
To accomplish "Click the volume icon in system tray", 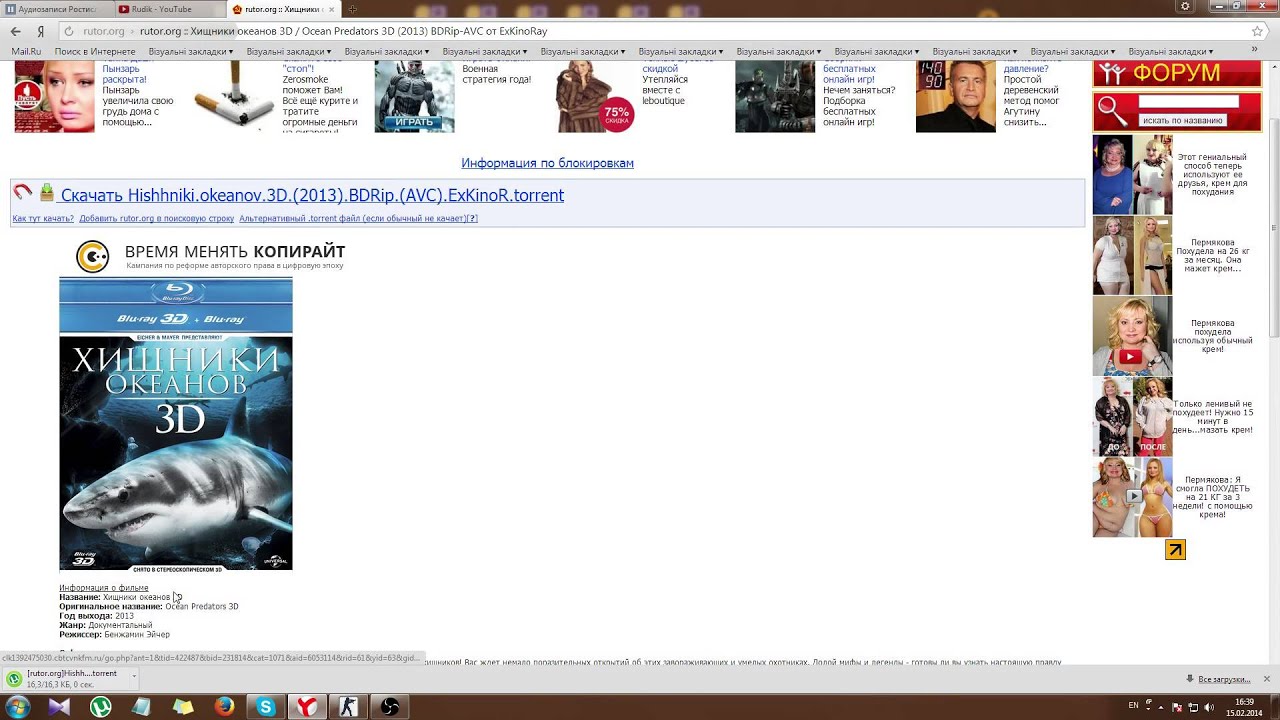I will coord(1207,706).
